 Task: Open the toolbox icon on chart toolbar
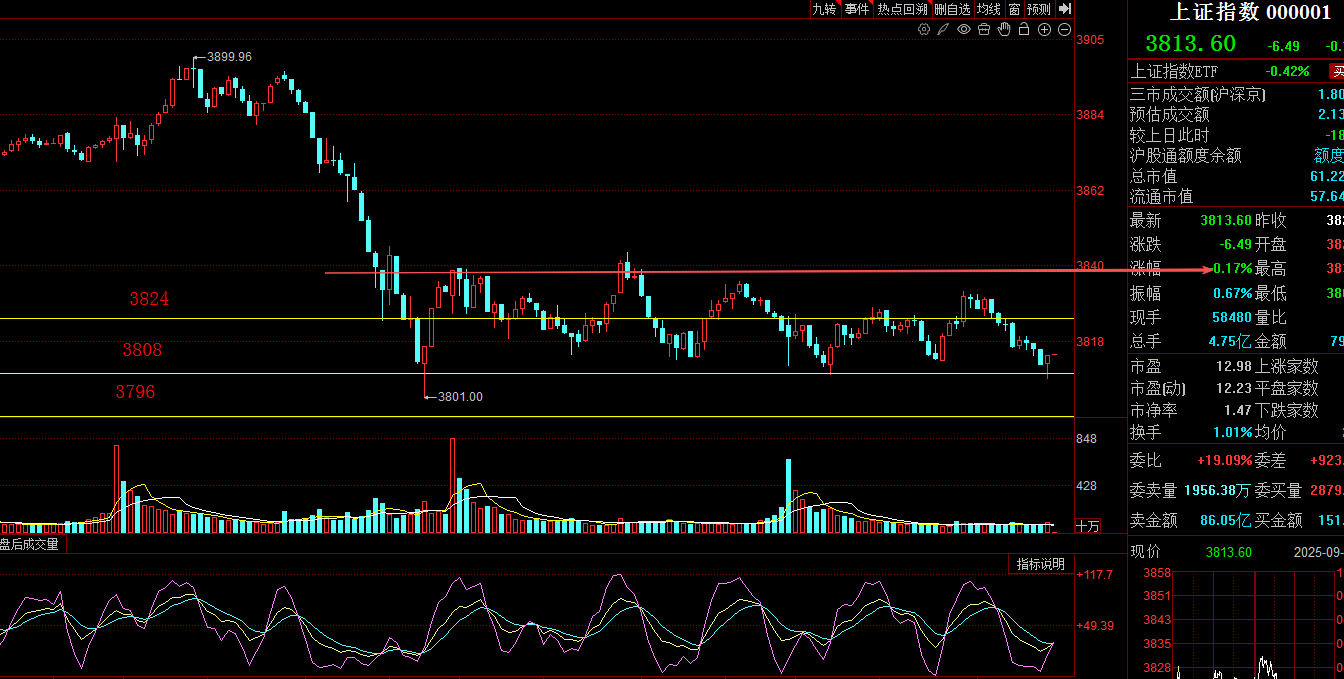[x=984, y=29]
